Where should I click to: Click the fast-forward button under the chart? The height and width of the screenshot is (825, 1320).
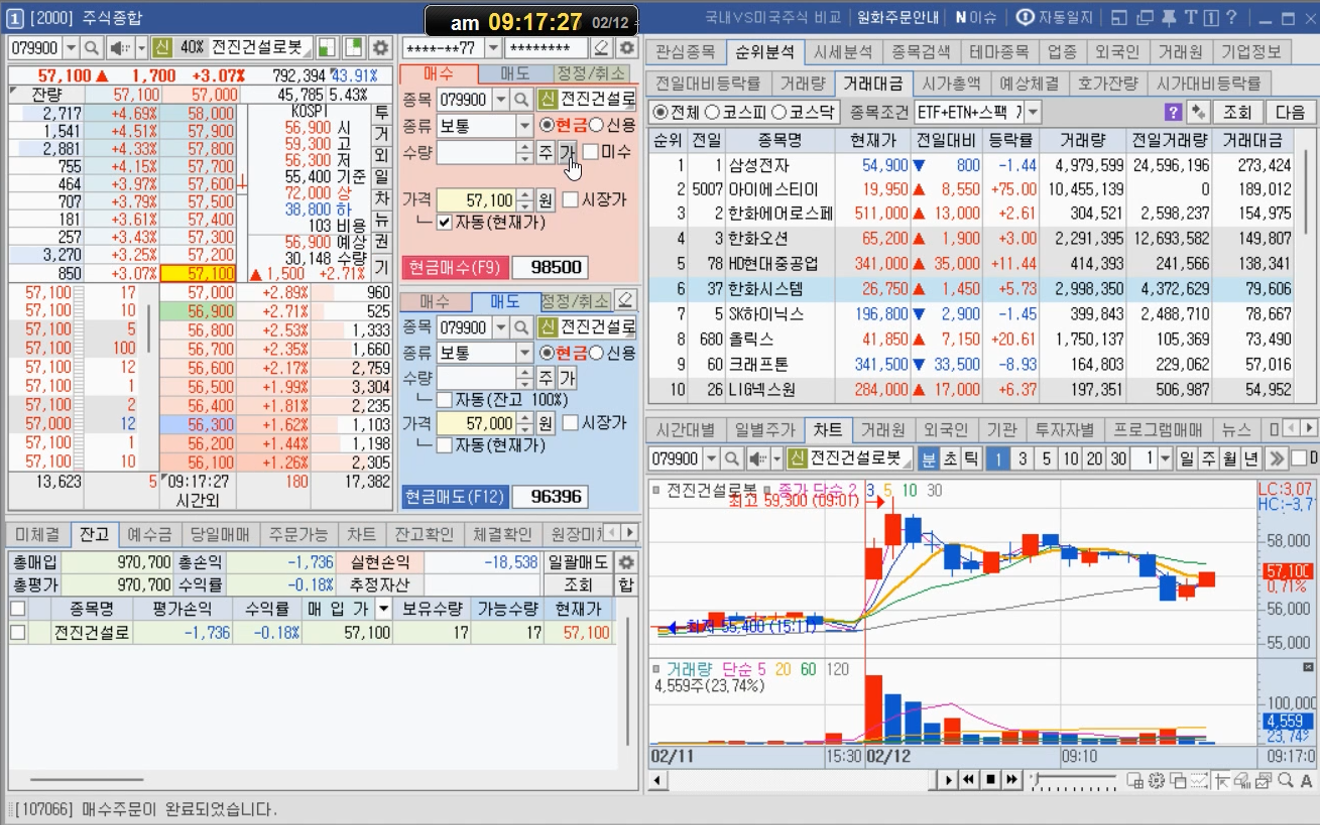(1011, 779)
